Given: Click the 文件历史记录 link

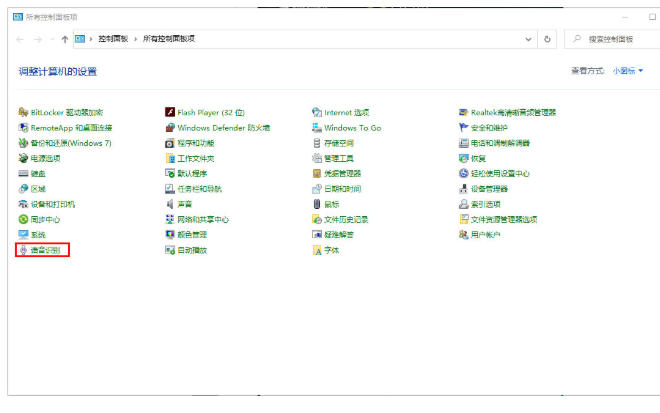Looking at the screenshot, I should 346,219.
